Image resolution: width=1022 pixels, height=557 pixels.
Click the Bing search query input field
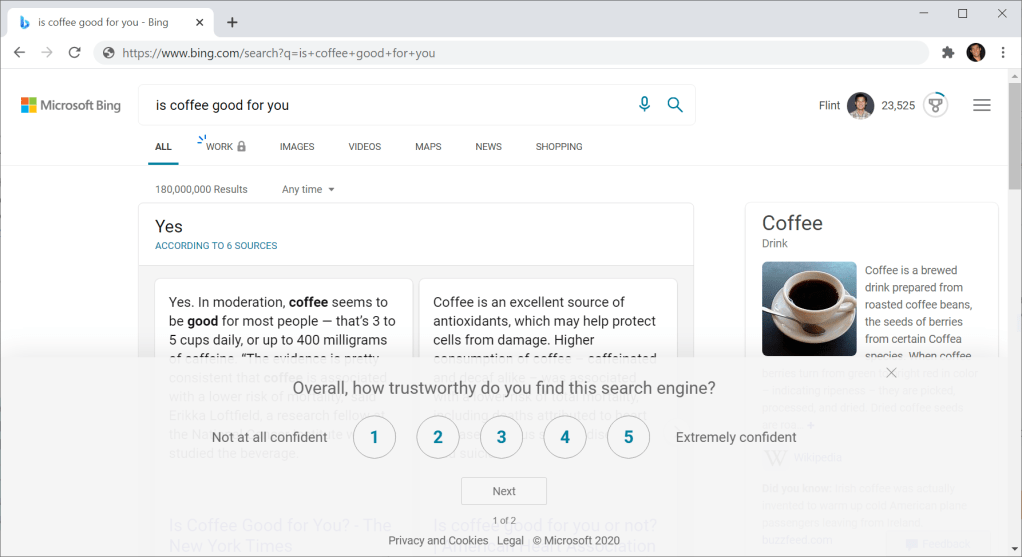coord(390,105)
